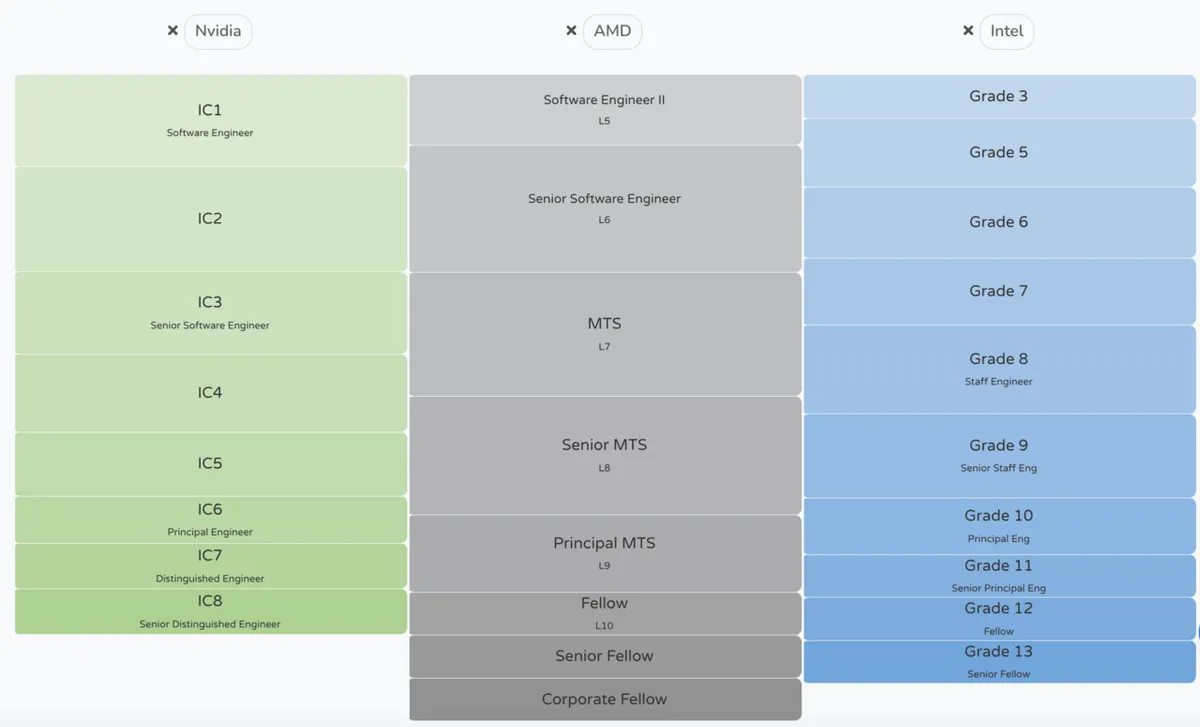
Task: Select the Nvidia company chip
Action: [218, 31]
